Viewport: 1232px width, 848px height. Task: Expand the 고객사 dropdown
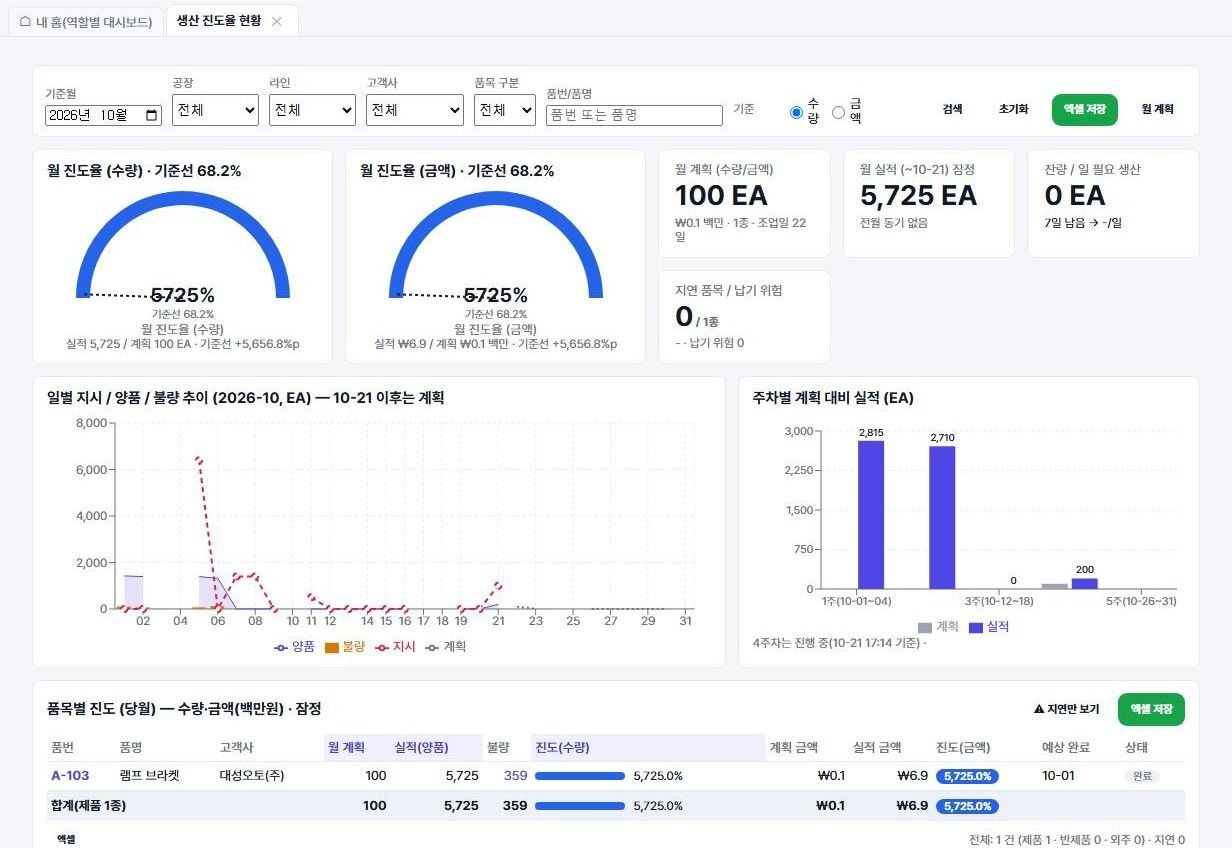[x=415, y=110]
